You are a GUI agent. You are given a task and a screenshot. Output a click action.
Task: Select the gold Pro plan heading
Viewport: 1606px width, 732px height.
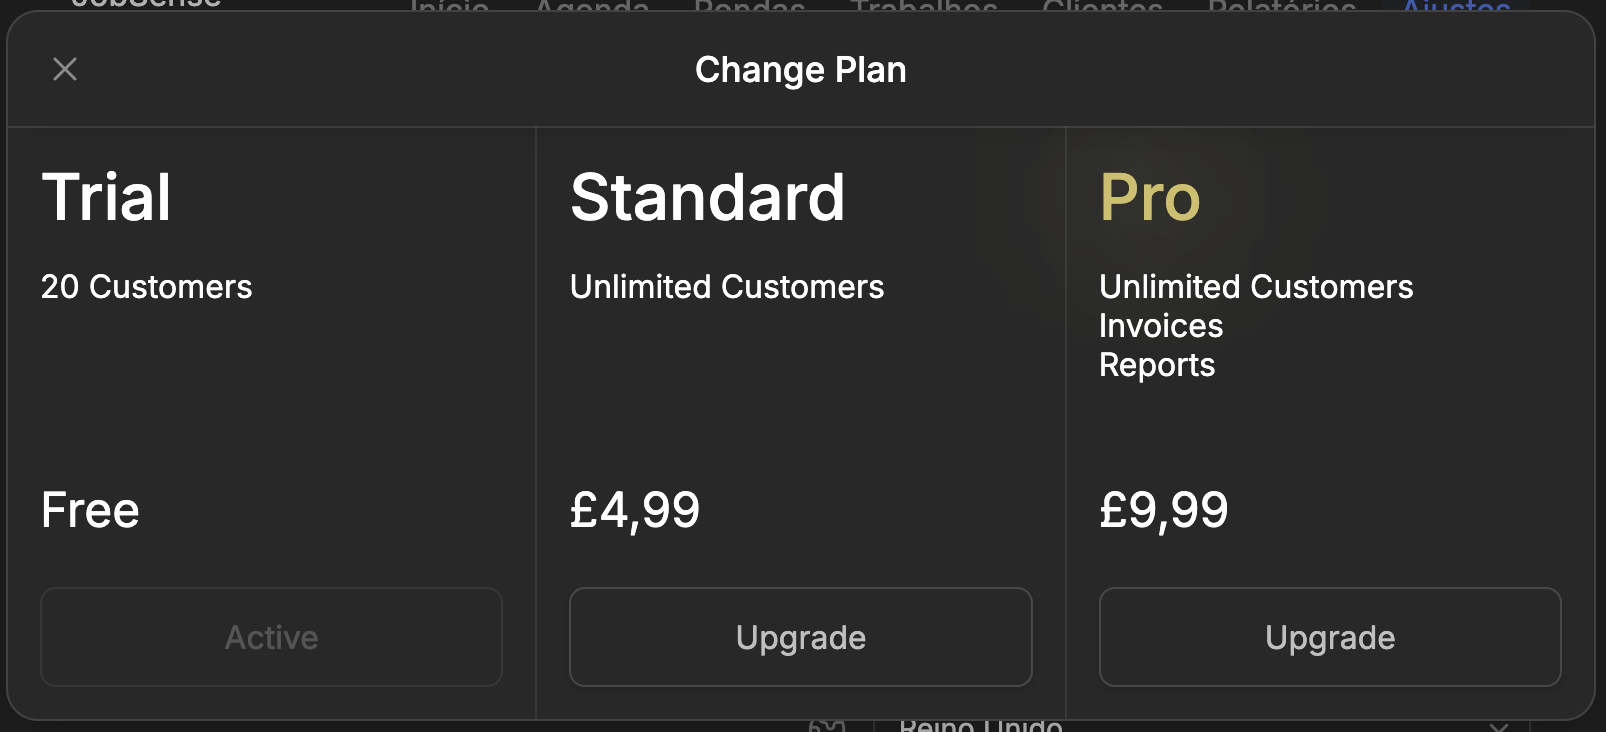pos(1149,197)
